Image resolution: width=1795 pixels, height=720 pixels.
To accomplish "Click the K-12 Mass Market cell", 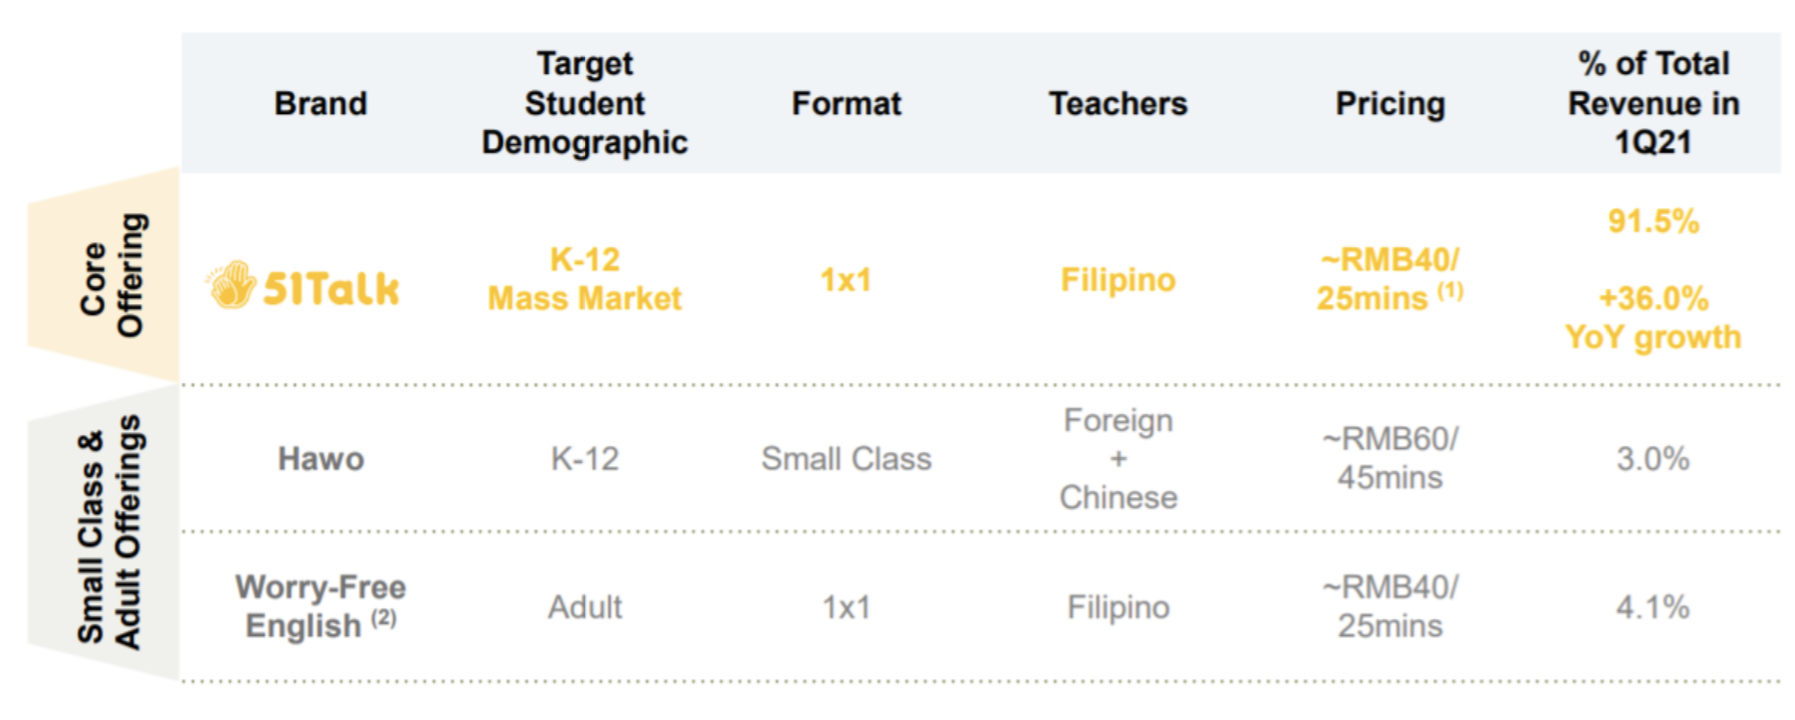I will pyautogui.click(x=585, y=279).
